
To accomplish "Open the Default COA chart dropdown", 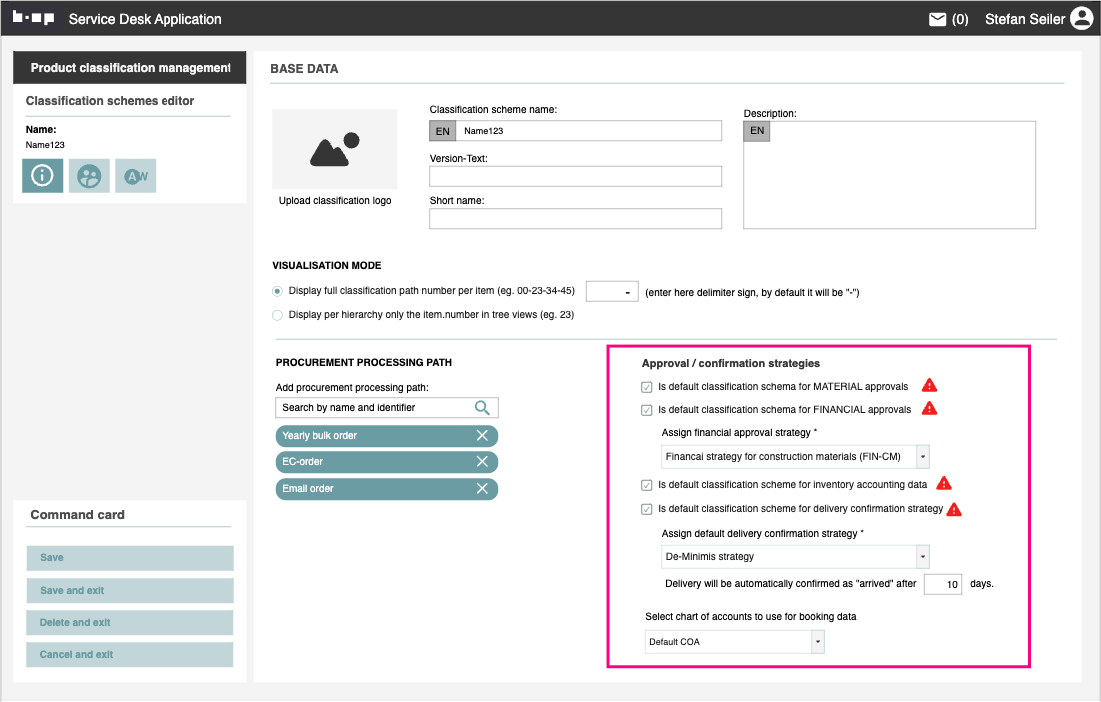I will [x=817, y=642].
